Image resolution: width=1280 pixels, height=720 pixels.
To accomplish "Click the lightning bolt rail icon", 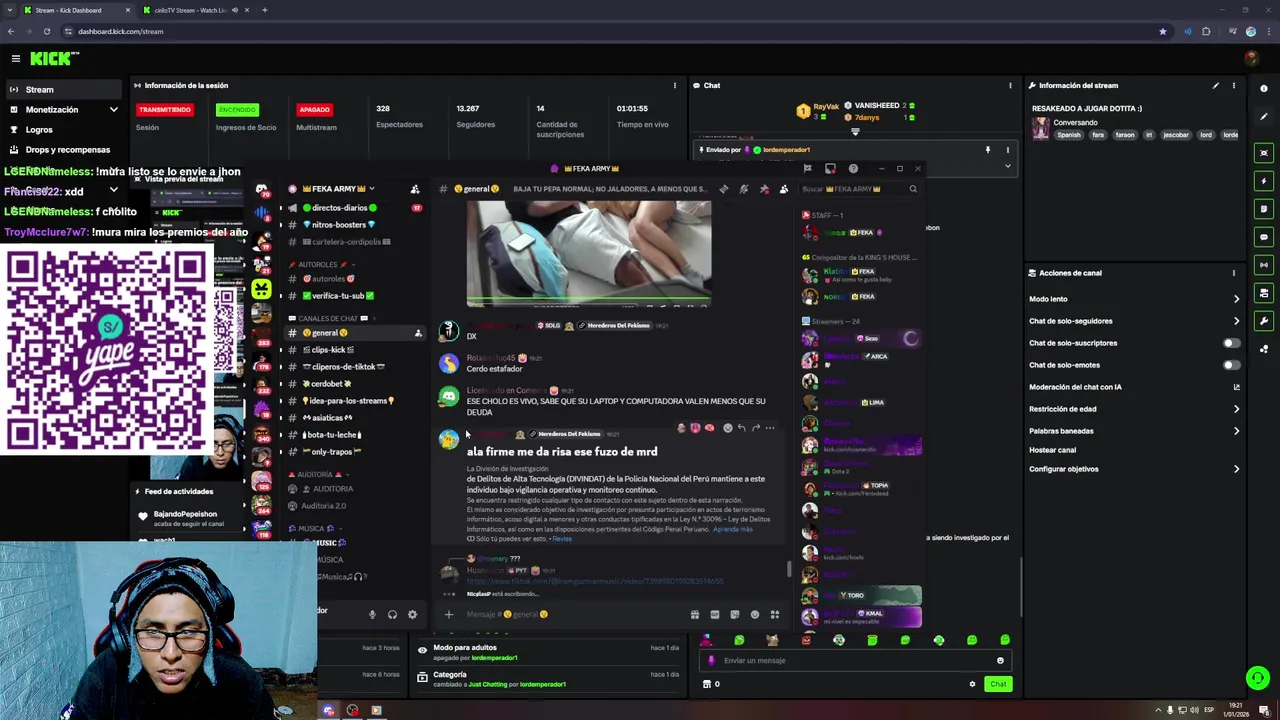I will click(x=1264, y=181).
